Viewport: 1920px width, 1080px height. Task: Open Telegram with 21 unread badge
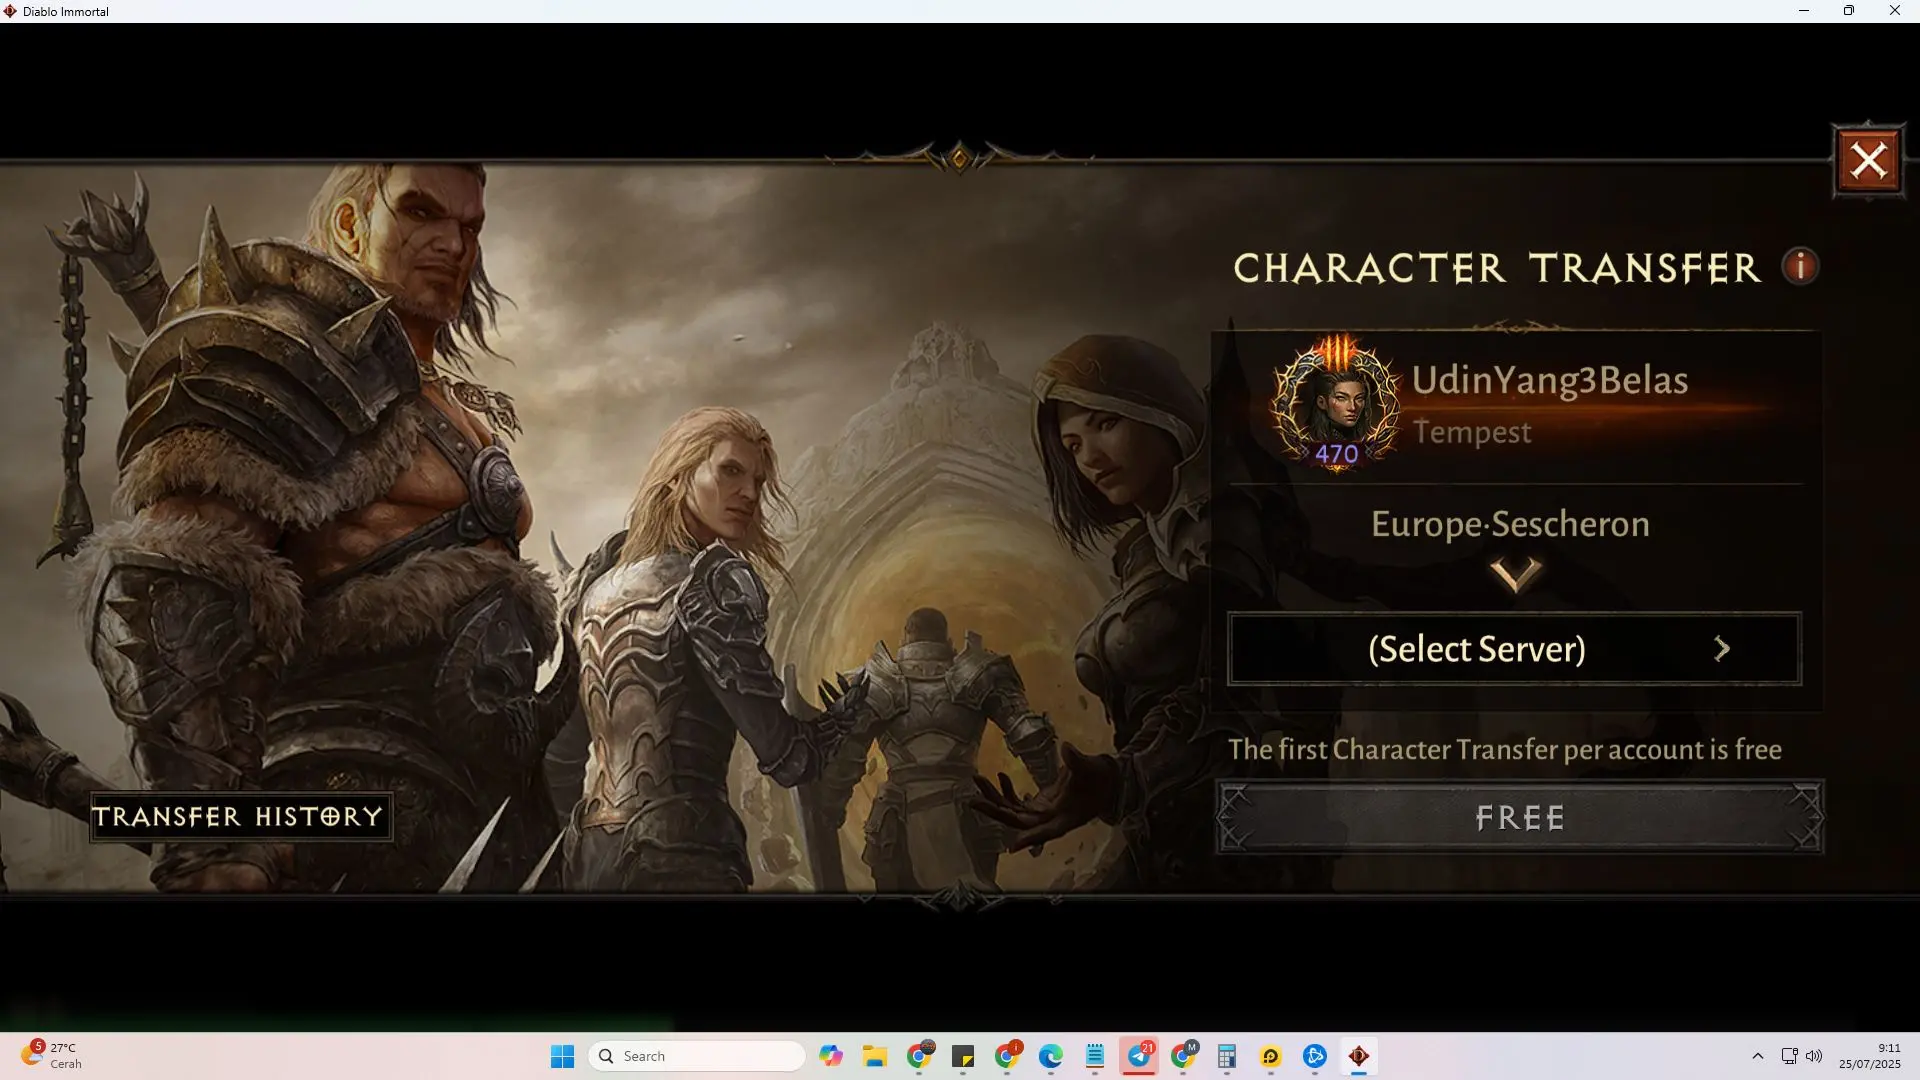1139,1056
